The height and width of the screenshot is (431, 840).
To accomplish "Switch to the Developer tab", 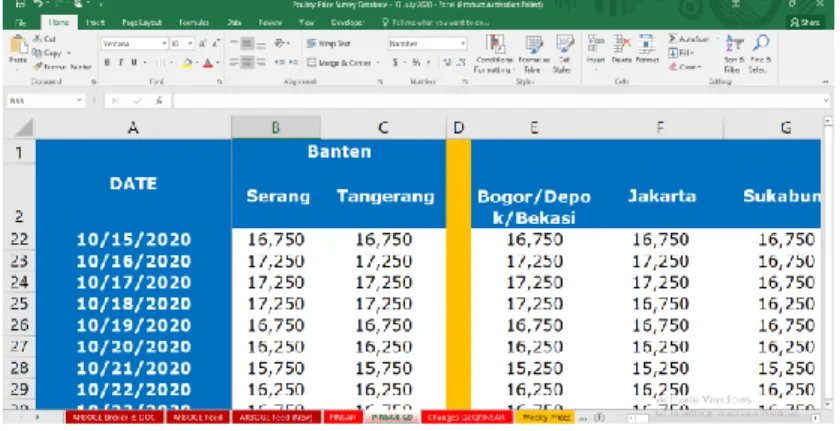I will [347, 22].
